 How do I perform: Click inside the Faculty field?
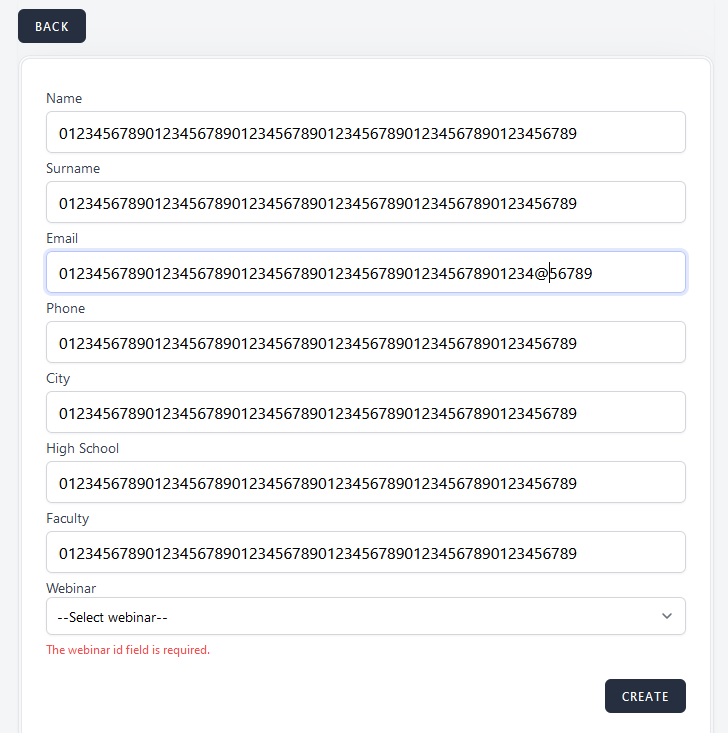click(x=365, y=552)
